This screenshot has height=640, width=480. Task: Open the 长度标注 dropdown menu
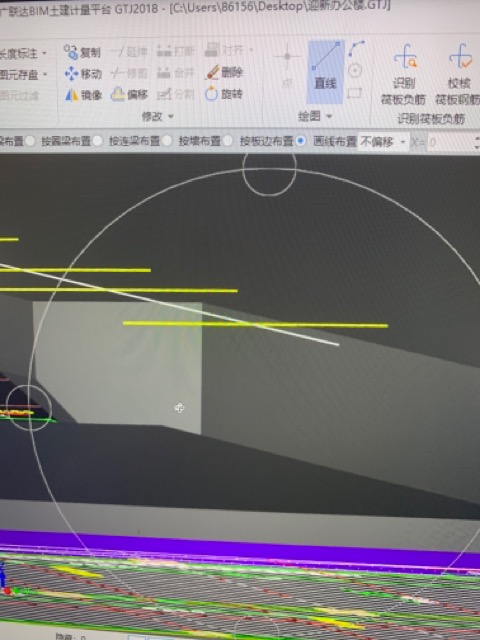pos(23,53)
